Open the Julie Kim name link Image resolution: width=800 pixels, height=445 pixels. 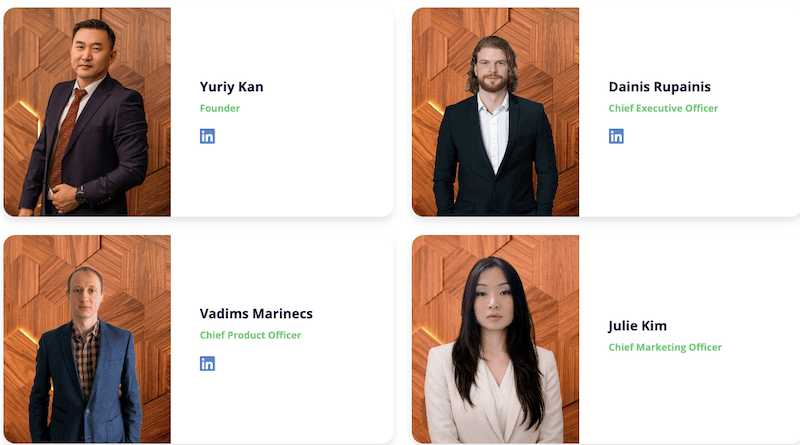pos(637,326)
